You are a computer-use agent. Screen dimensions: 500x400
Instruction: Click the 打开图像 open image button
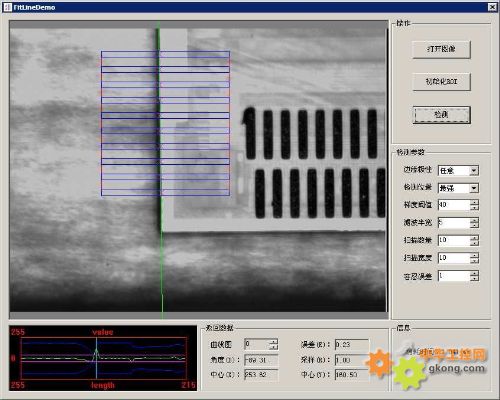[x=441, y=49]
